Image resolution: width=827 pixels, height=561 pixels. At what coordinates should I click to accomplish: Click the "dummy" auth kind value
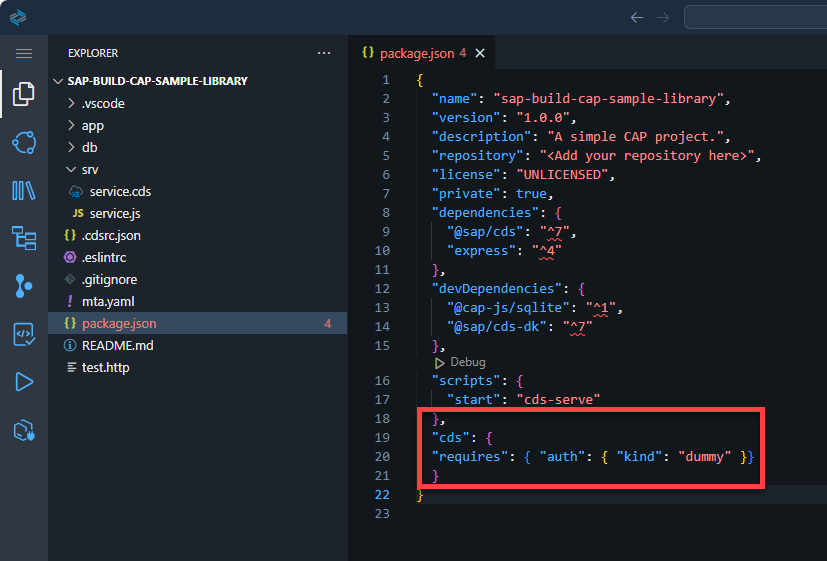pyautogui.click(x=705, y=457)
